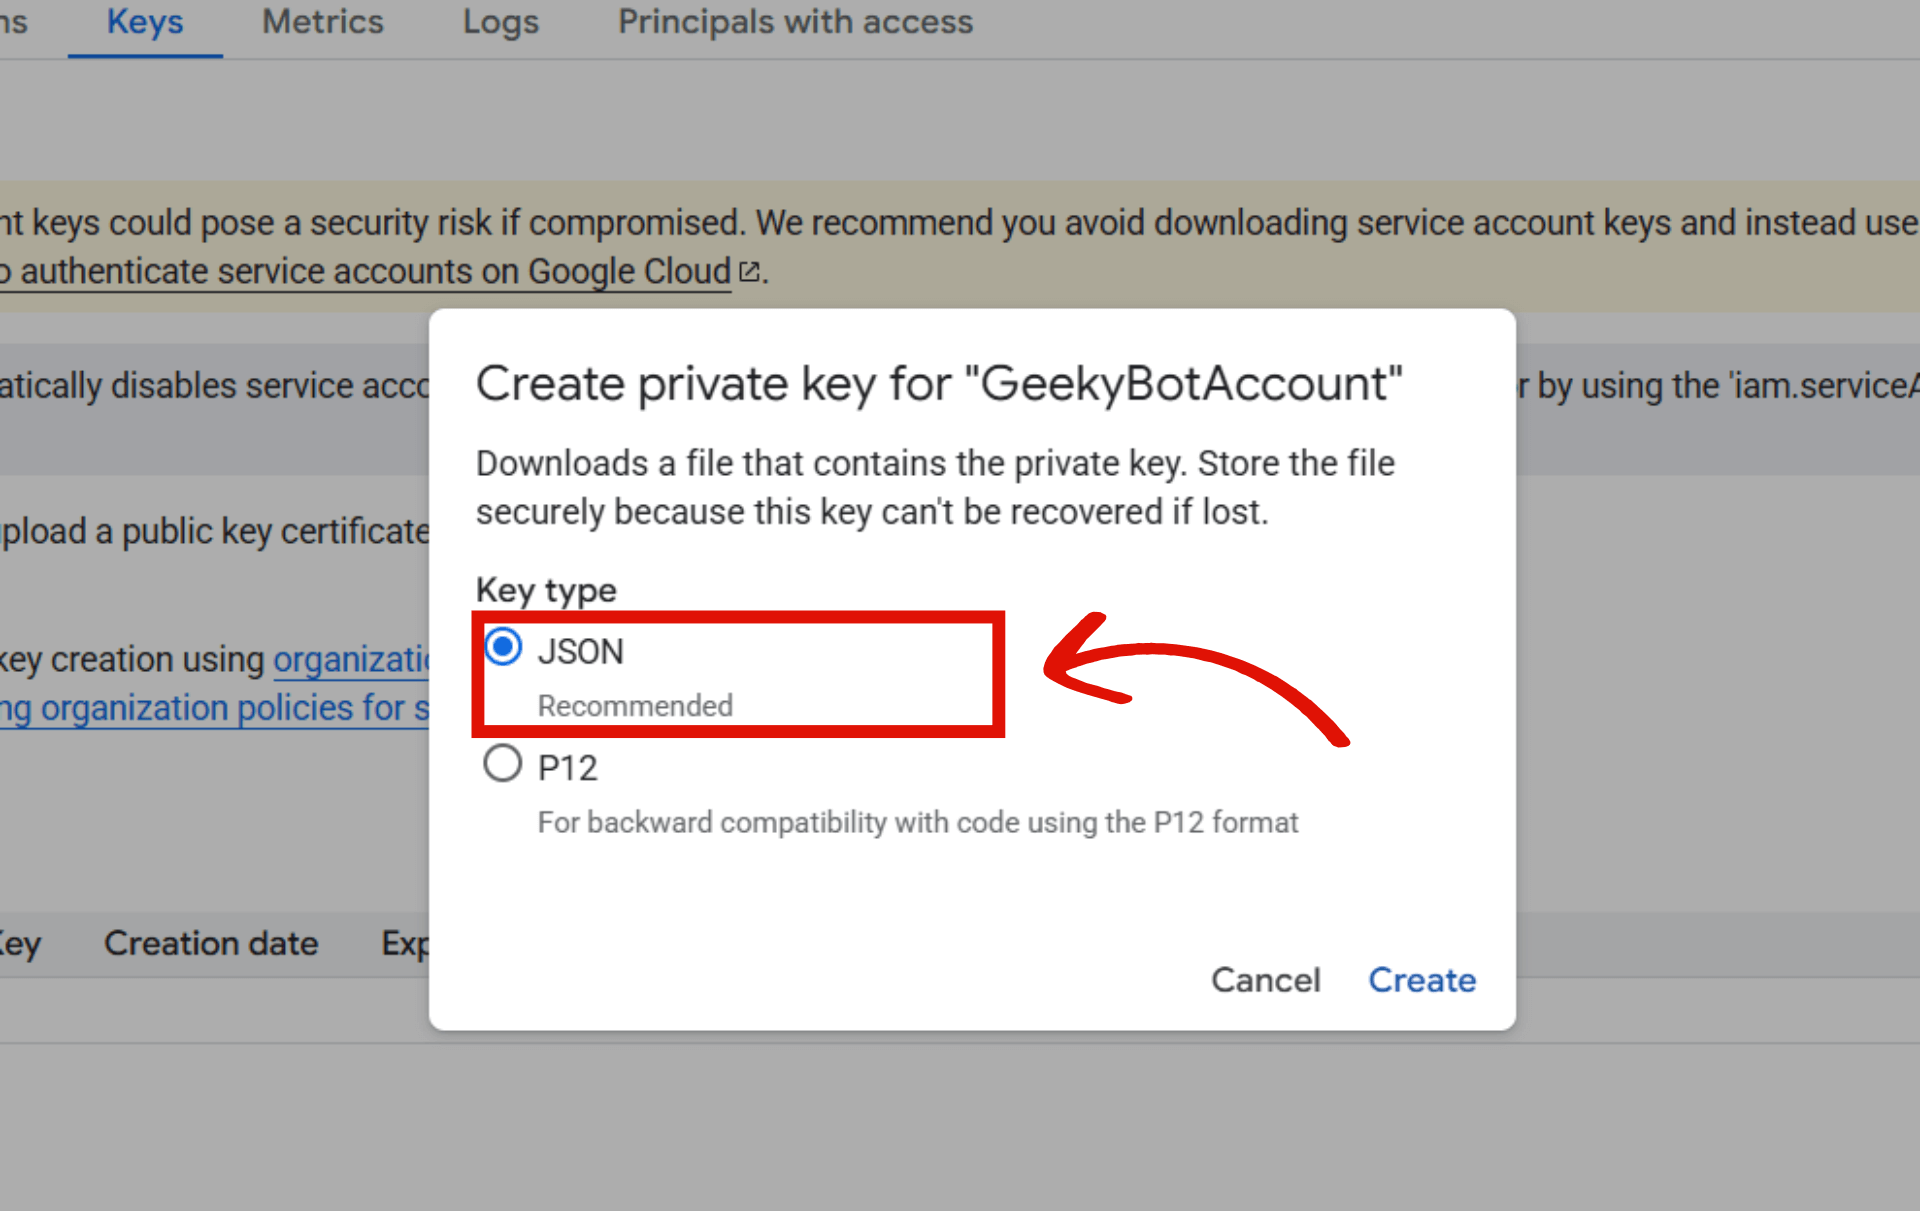Click the P12 label text

click(568, 768)
